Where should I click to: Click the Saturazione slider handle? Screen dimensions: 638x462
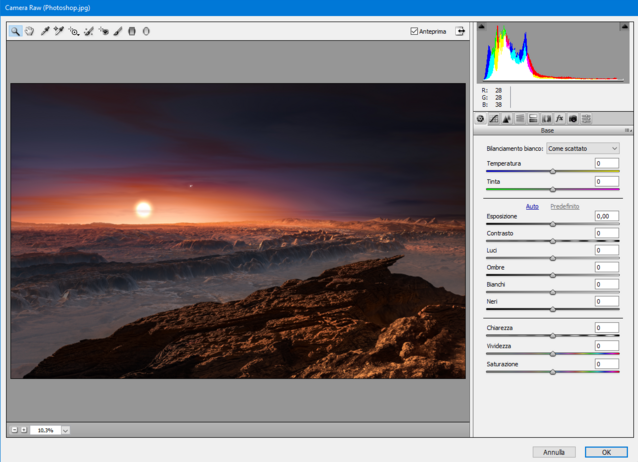coord(553,372)
